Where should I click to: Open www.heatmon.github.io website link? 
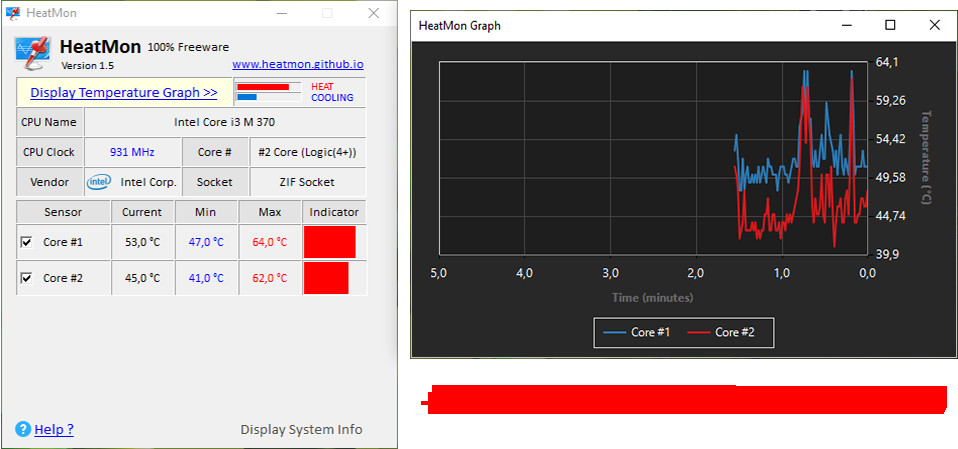298,64
